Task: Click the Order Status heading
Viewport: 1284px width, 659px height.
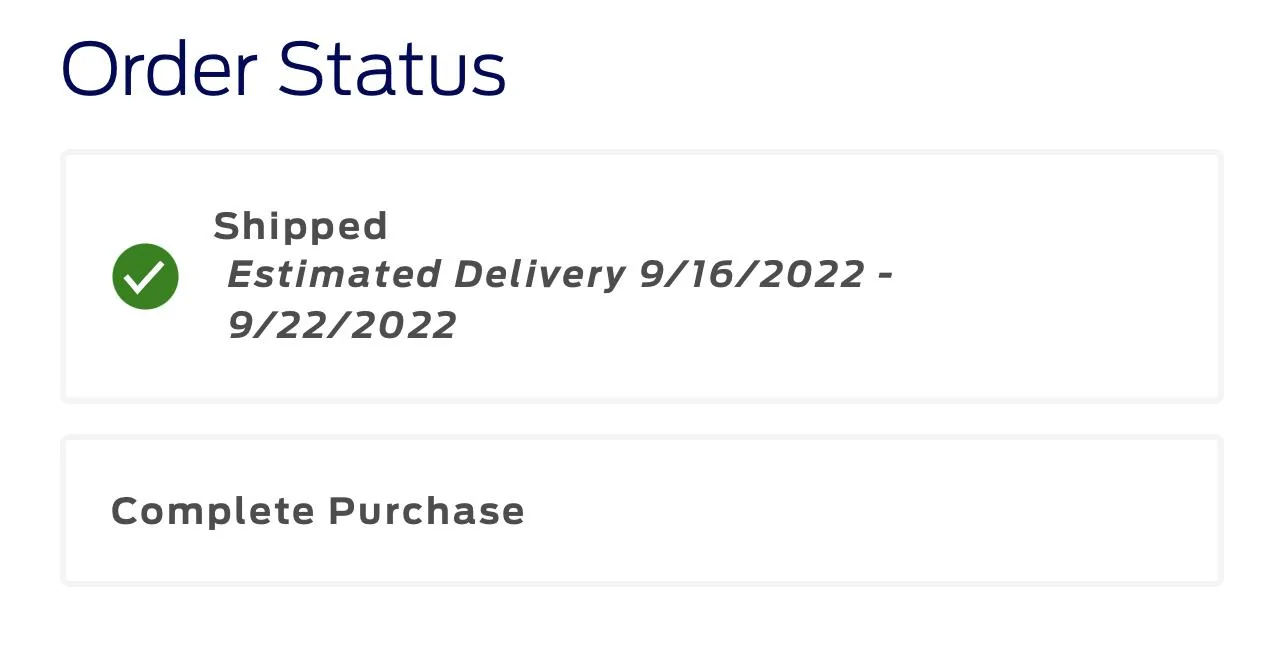Action: [x=283, y=69]
